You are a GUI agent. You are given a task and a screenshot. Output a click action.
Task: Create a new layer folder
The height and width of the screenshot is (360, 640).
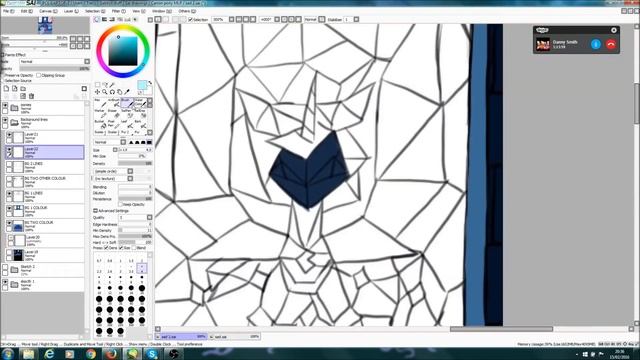(x=23, y=89)
